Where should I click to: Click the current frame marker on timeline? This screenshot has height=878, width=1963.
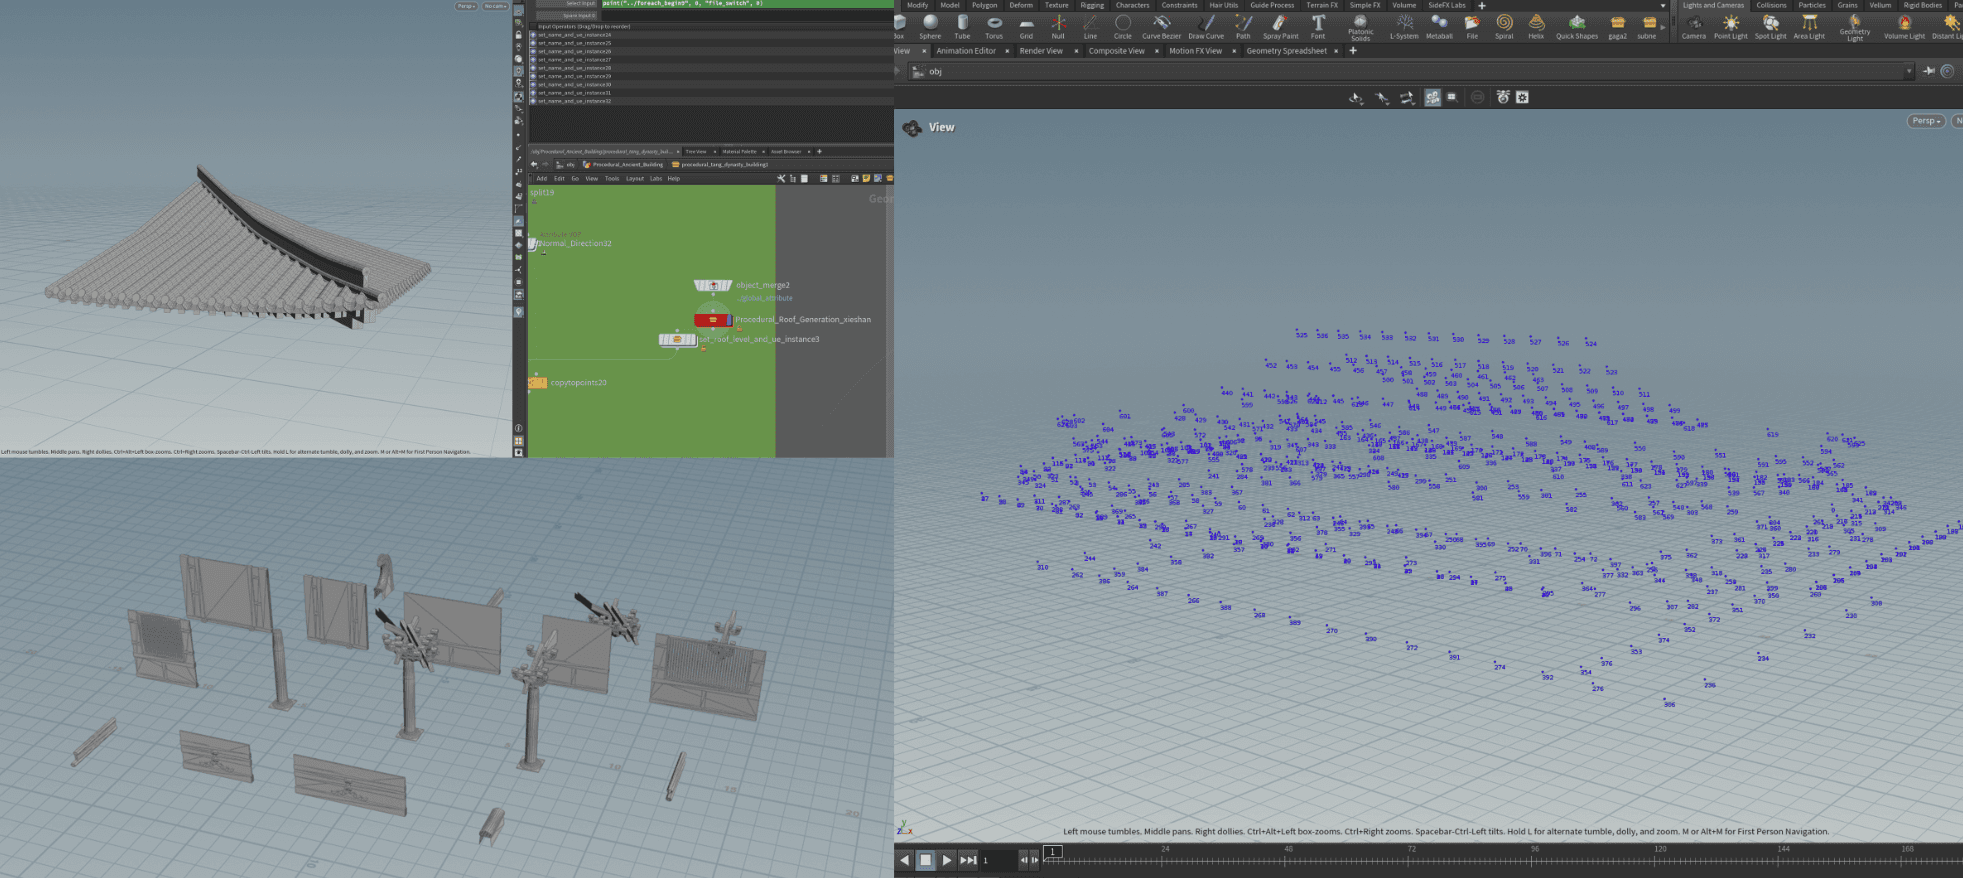pyautogui.click(x=1052, y=851)
